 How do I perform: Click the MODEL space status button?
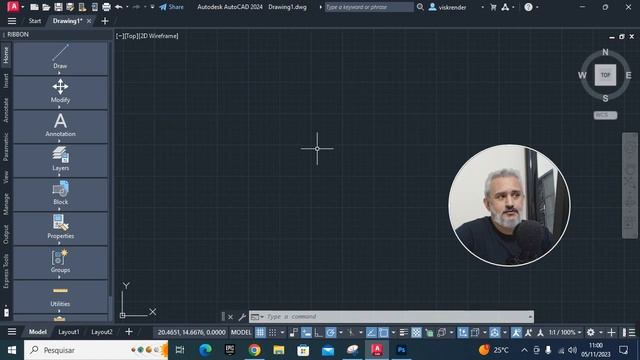[241, 332]
